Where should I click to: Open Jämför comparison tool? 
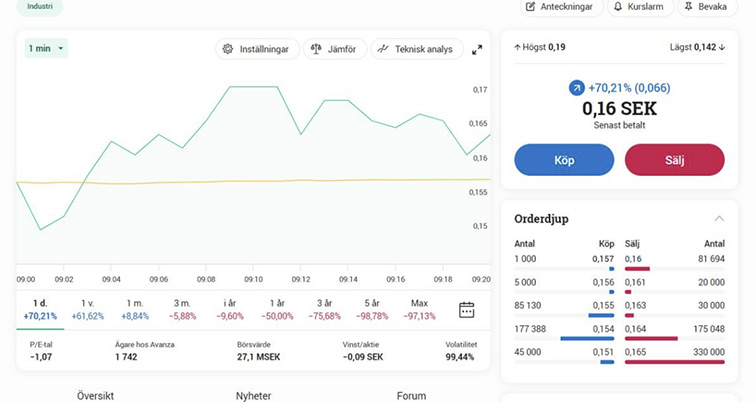[334, 49]
